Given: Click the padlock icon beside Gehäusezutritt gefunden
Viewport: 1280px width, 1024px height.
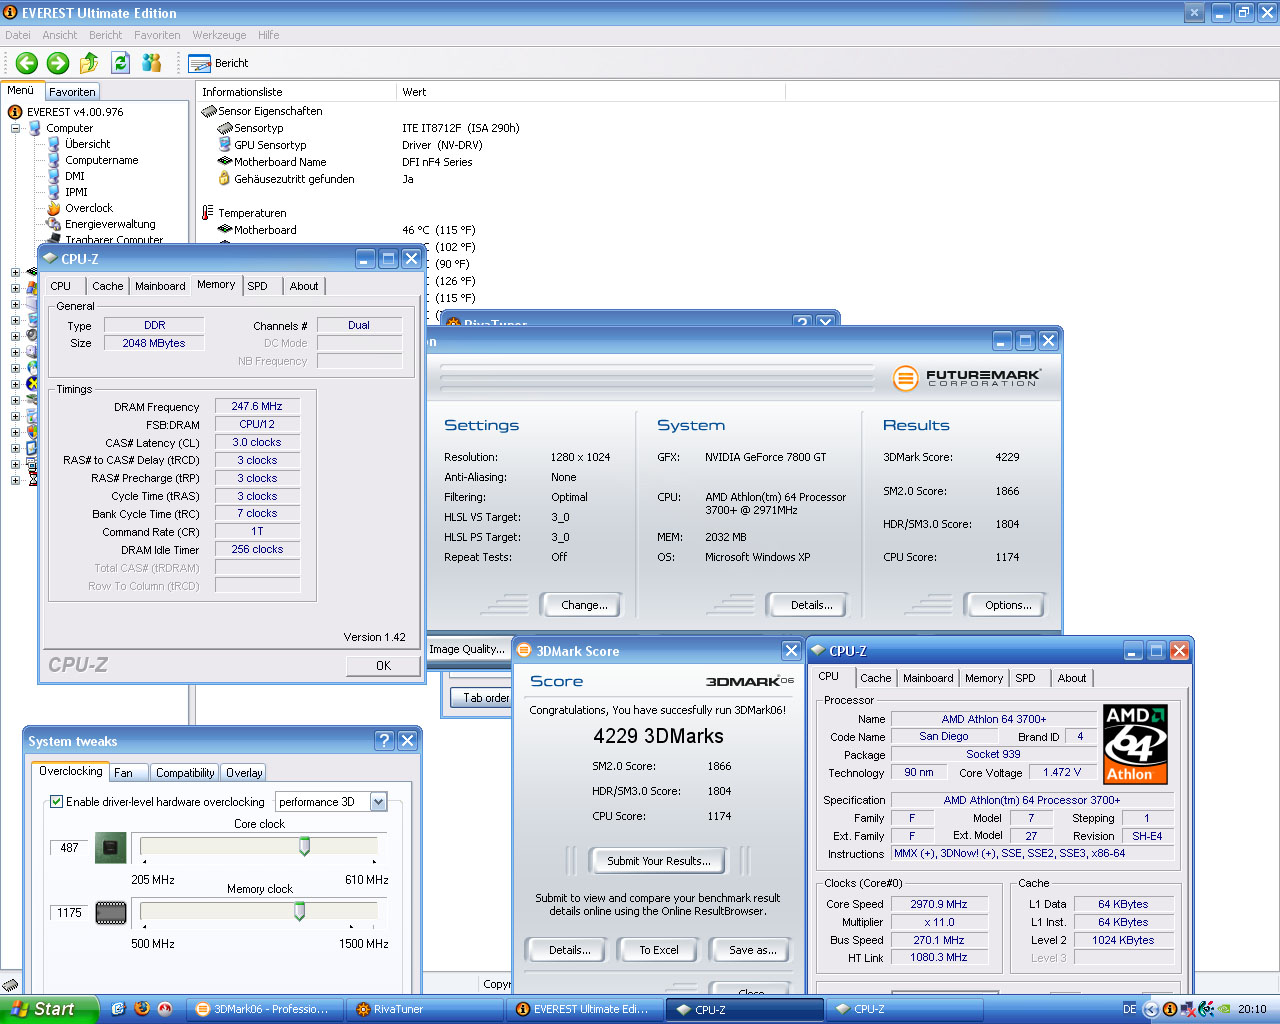Looking at the screenshot, I should coord(225,179).
